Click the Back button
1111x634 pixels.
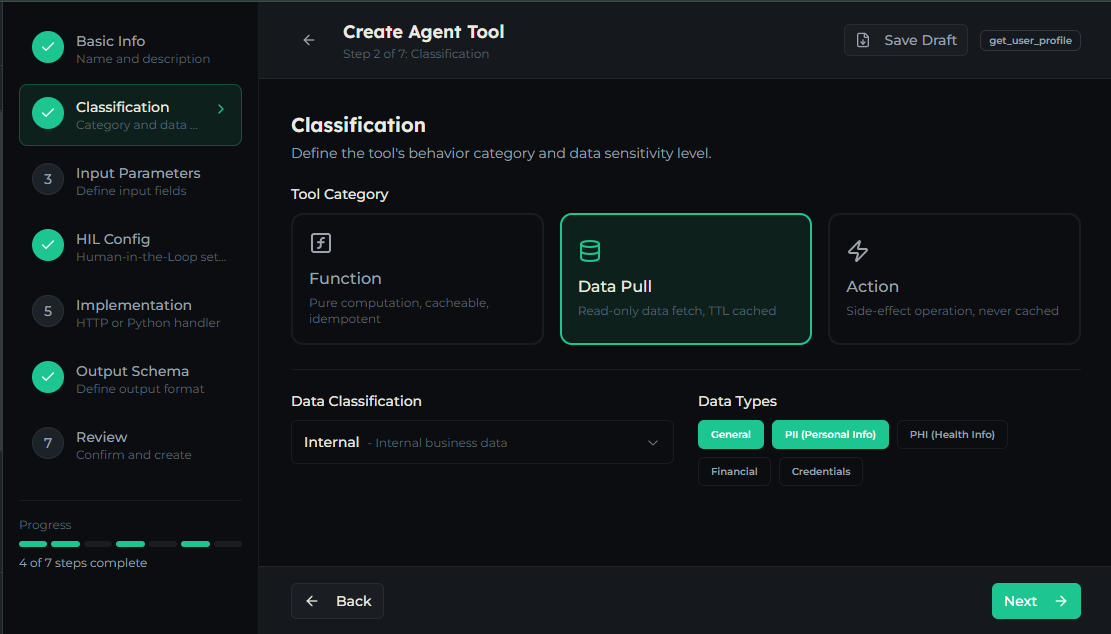pyautogui.click(x=337, y=601)
